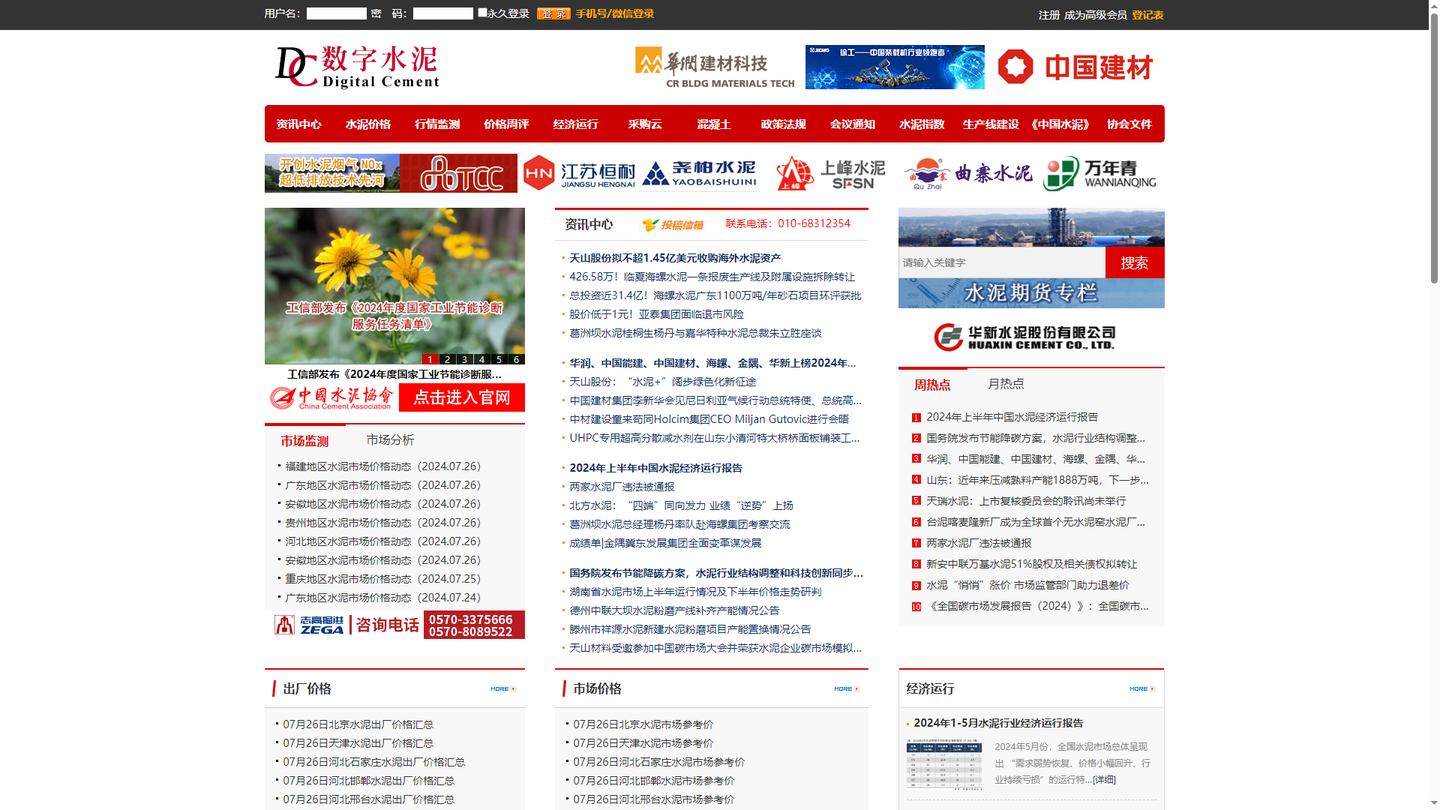The height and width of the screenshot is (810, 1440).
Task: Click the 登记表 link
Action: [1148, 15]
